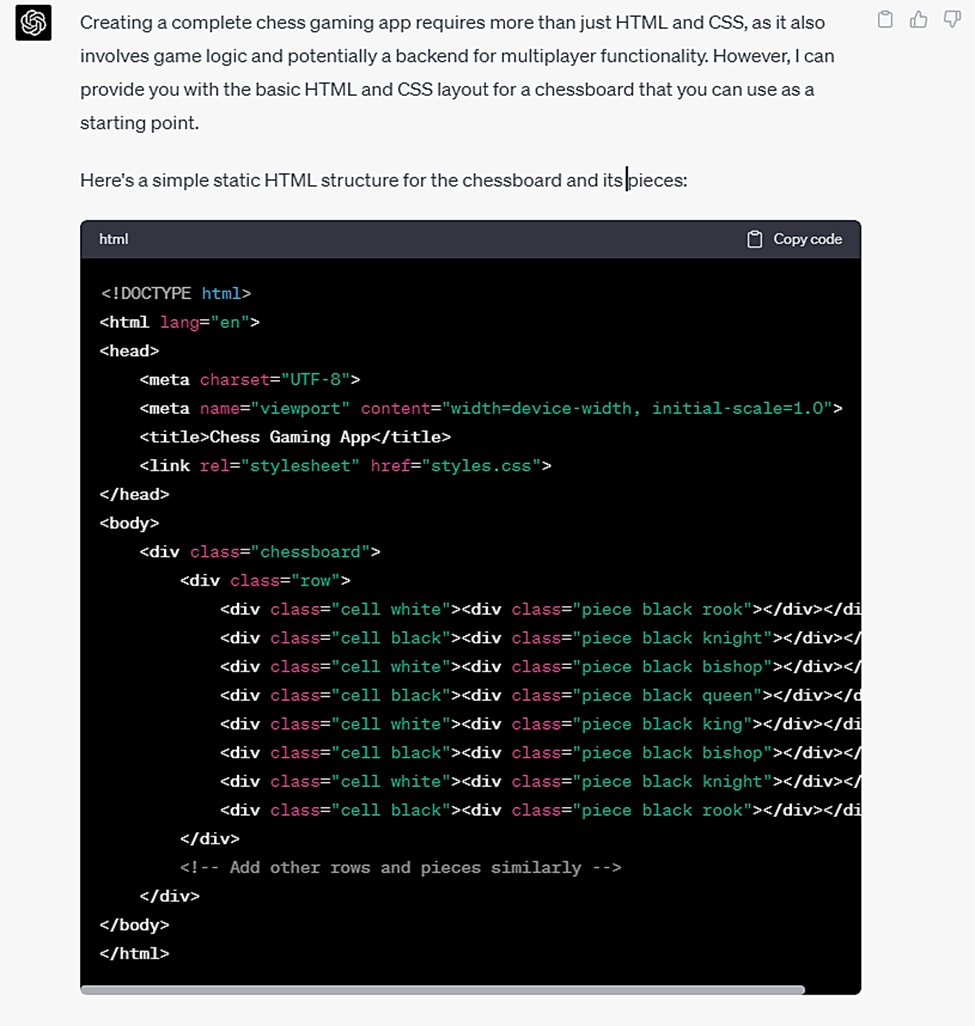The height and width of the screenshot is (1026, 975).
Task: Click the 'piece black queen' code line
Action: point(541,696)
